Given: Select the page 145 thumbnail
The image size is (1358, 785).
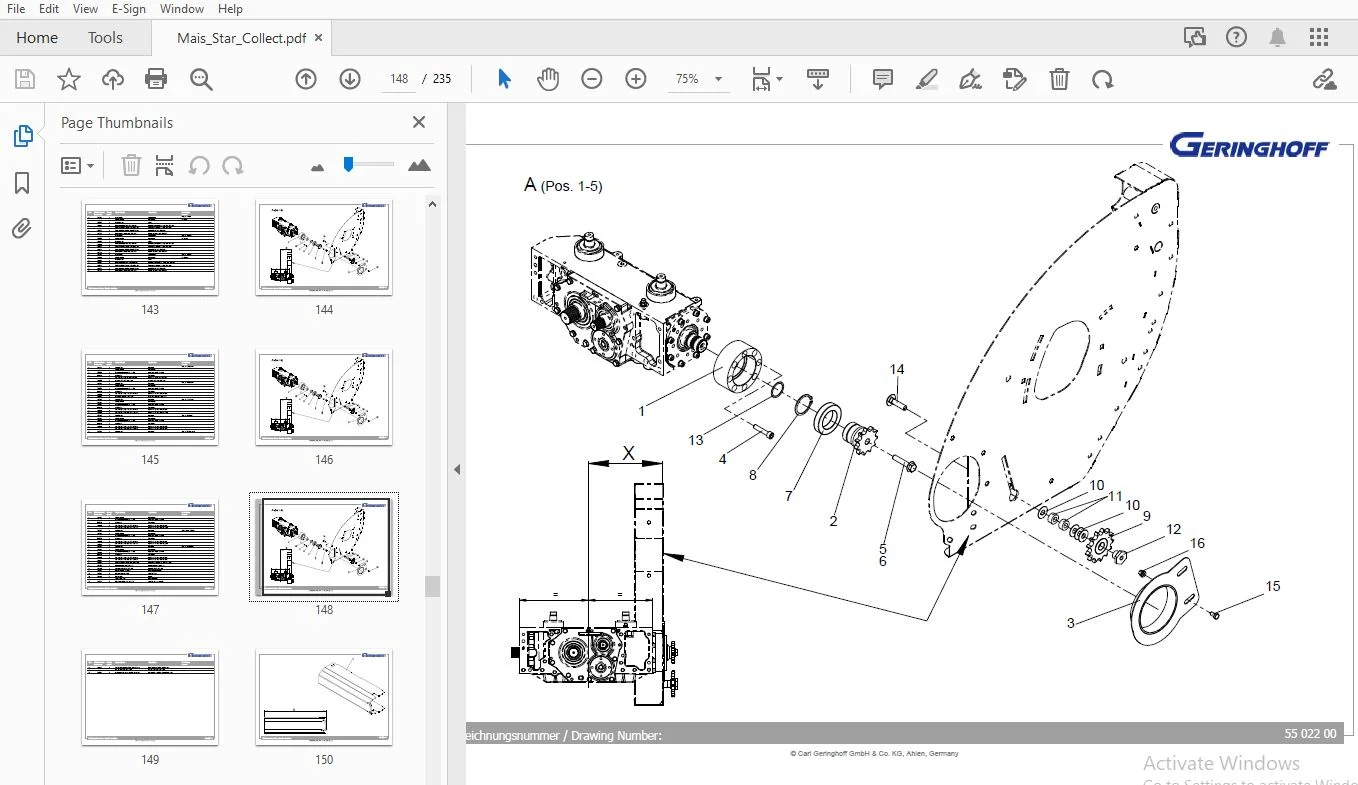Looking at the screenshot, I should pyautogui.click(x=150, y=398).
